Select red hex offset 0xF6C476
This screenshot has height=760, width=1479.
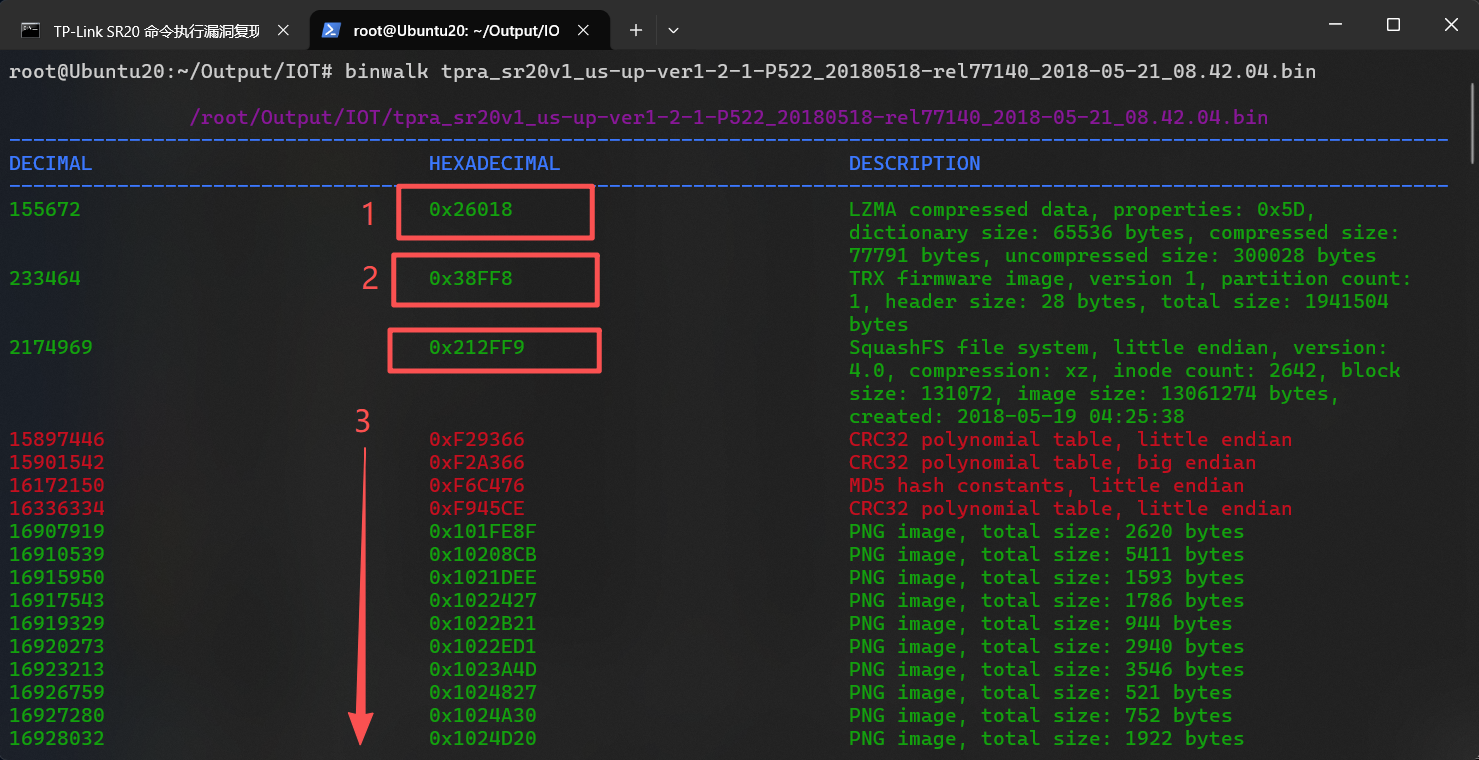pos(477,485)
